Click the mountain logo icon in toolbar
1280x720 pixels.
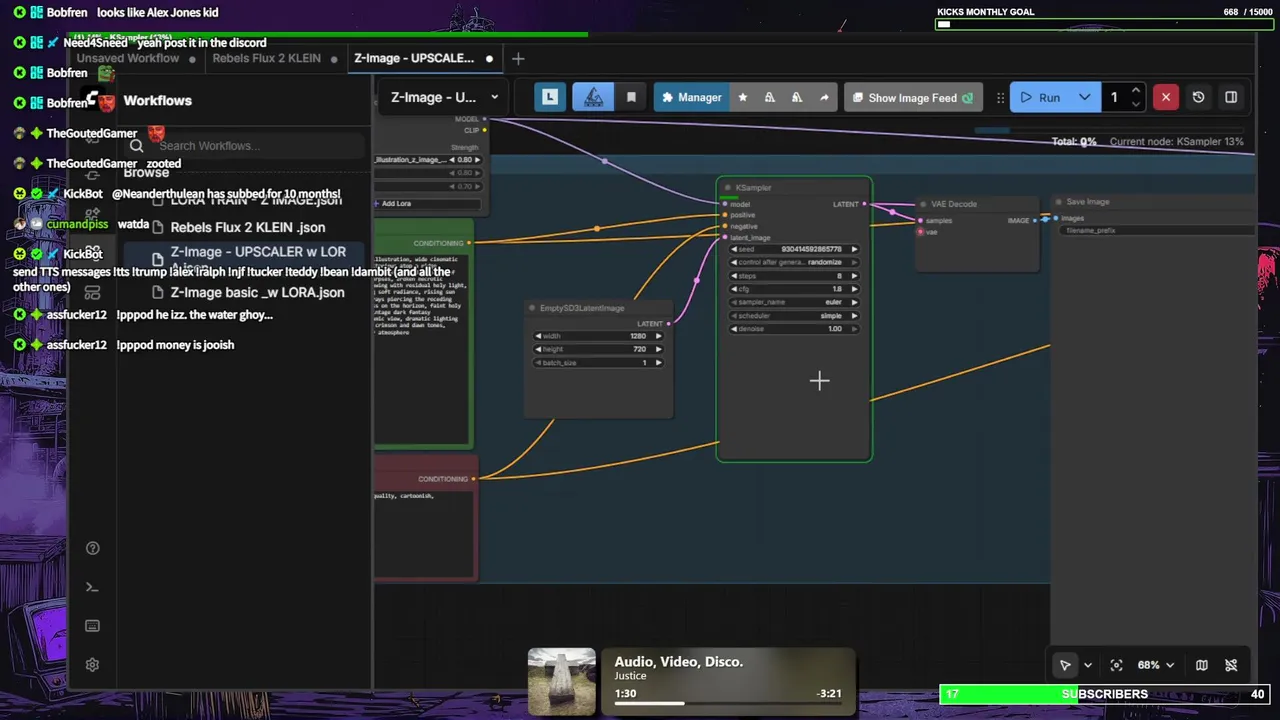(x=593, y=97)
